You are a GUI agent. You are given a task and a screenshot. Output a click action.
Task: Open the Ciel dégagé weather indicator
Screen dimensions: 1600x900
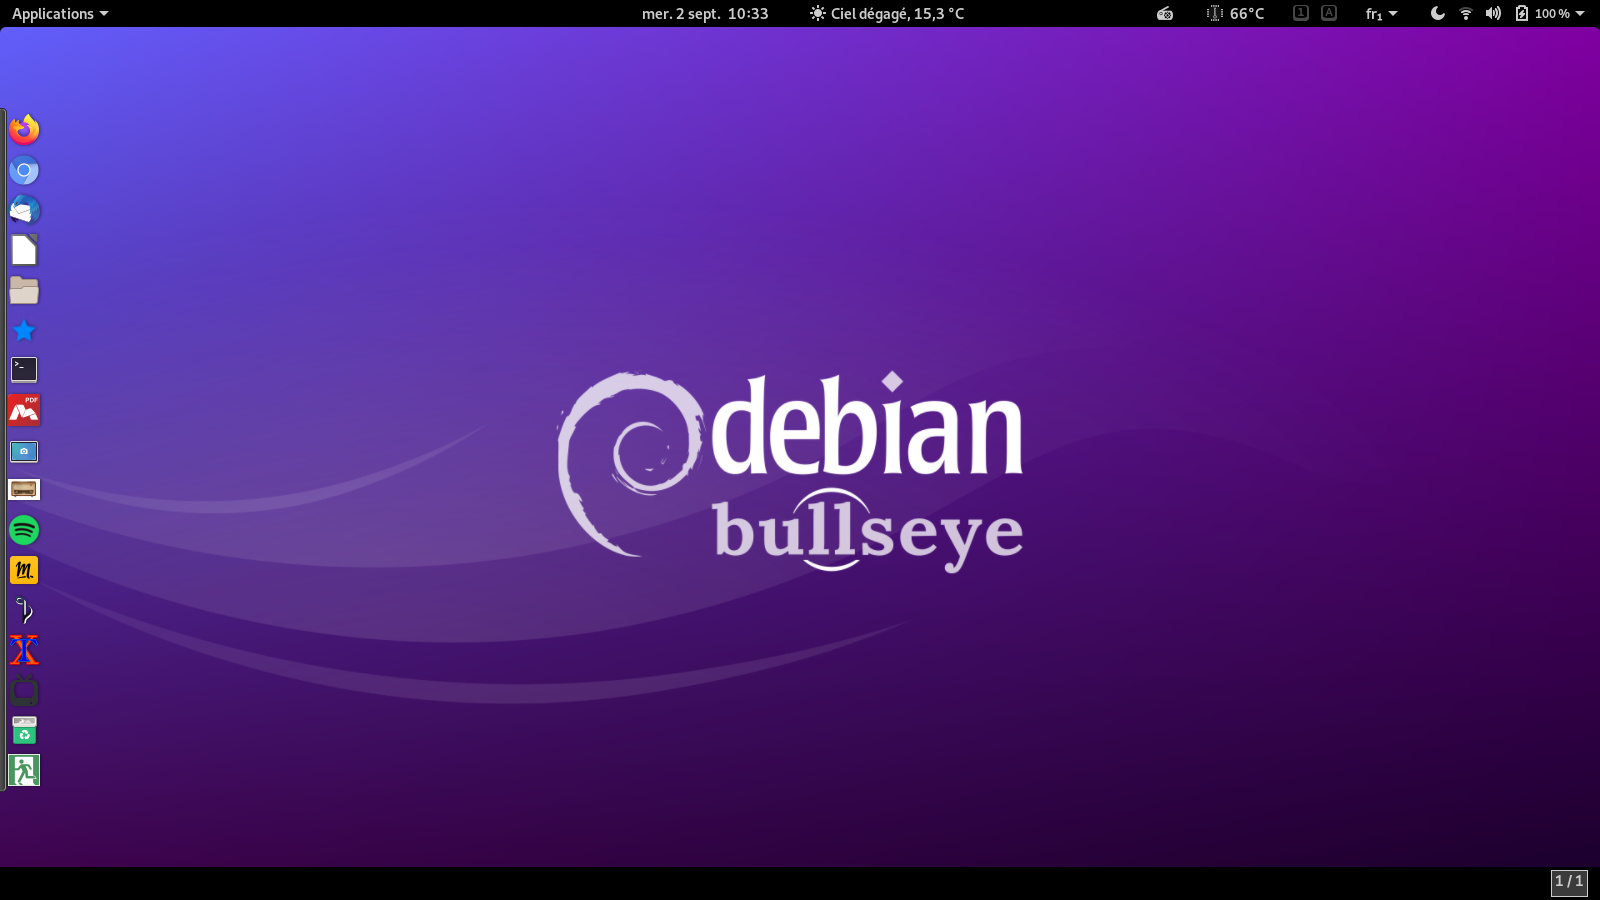[887, 14]
